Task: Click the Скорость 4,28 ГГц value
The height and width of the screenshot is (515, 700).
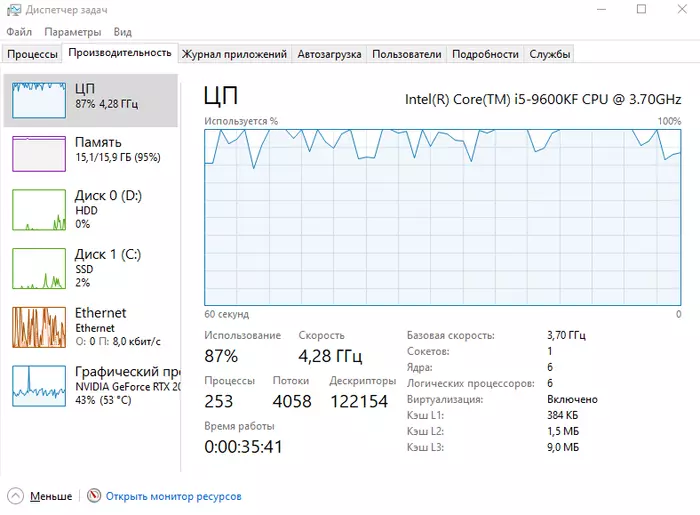Action: pos(330,356)
